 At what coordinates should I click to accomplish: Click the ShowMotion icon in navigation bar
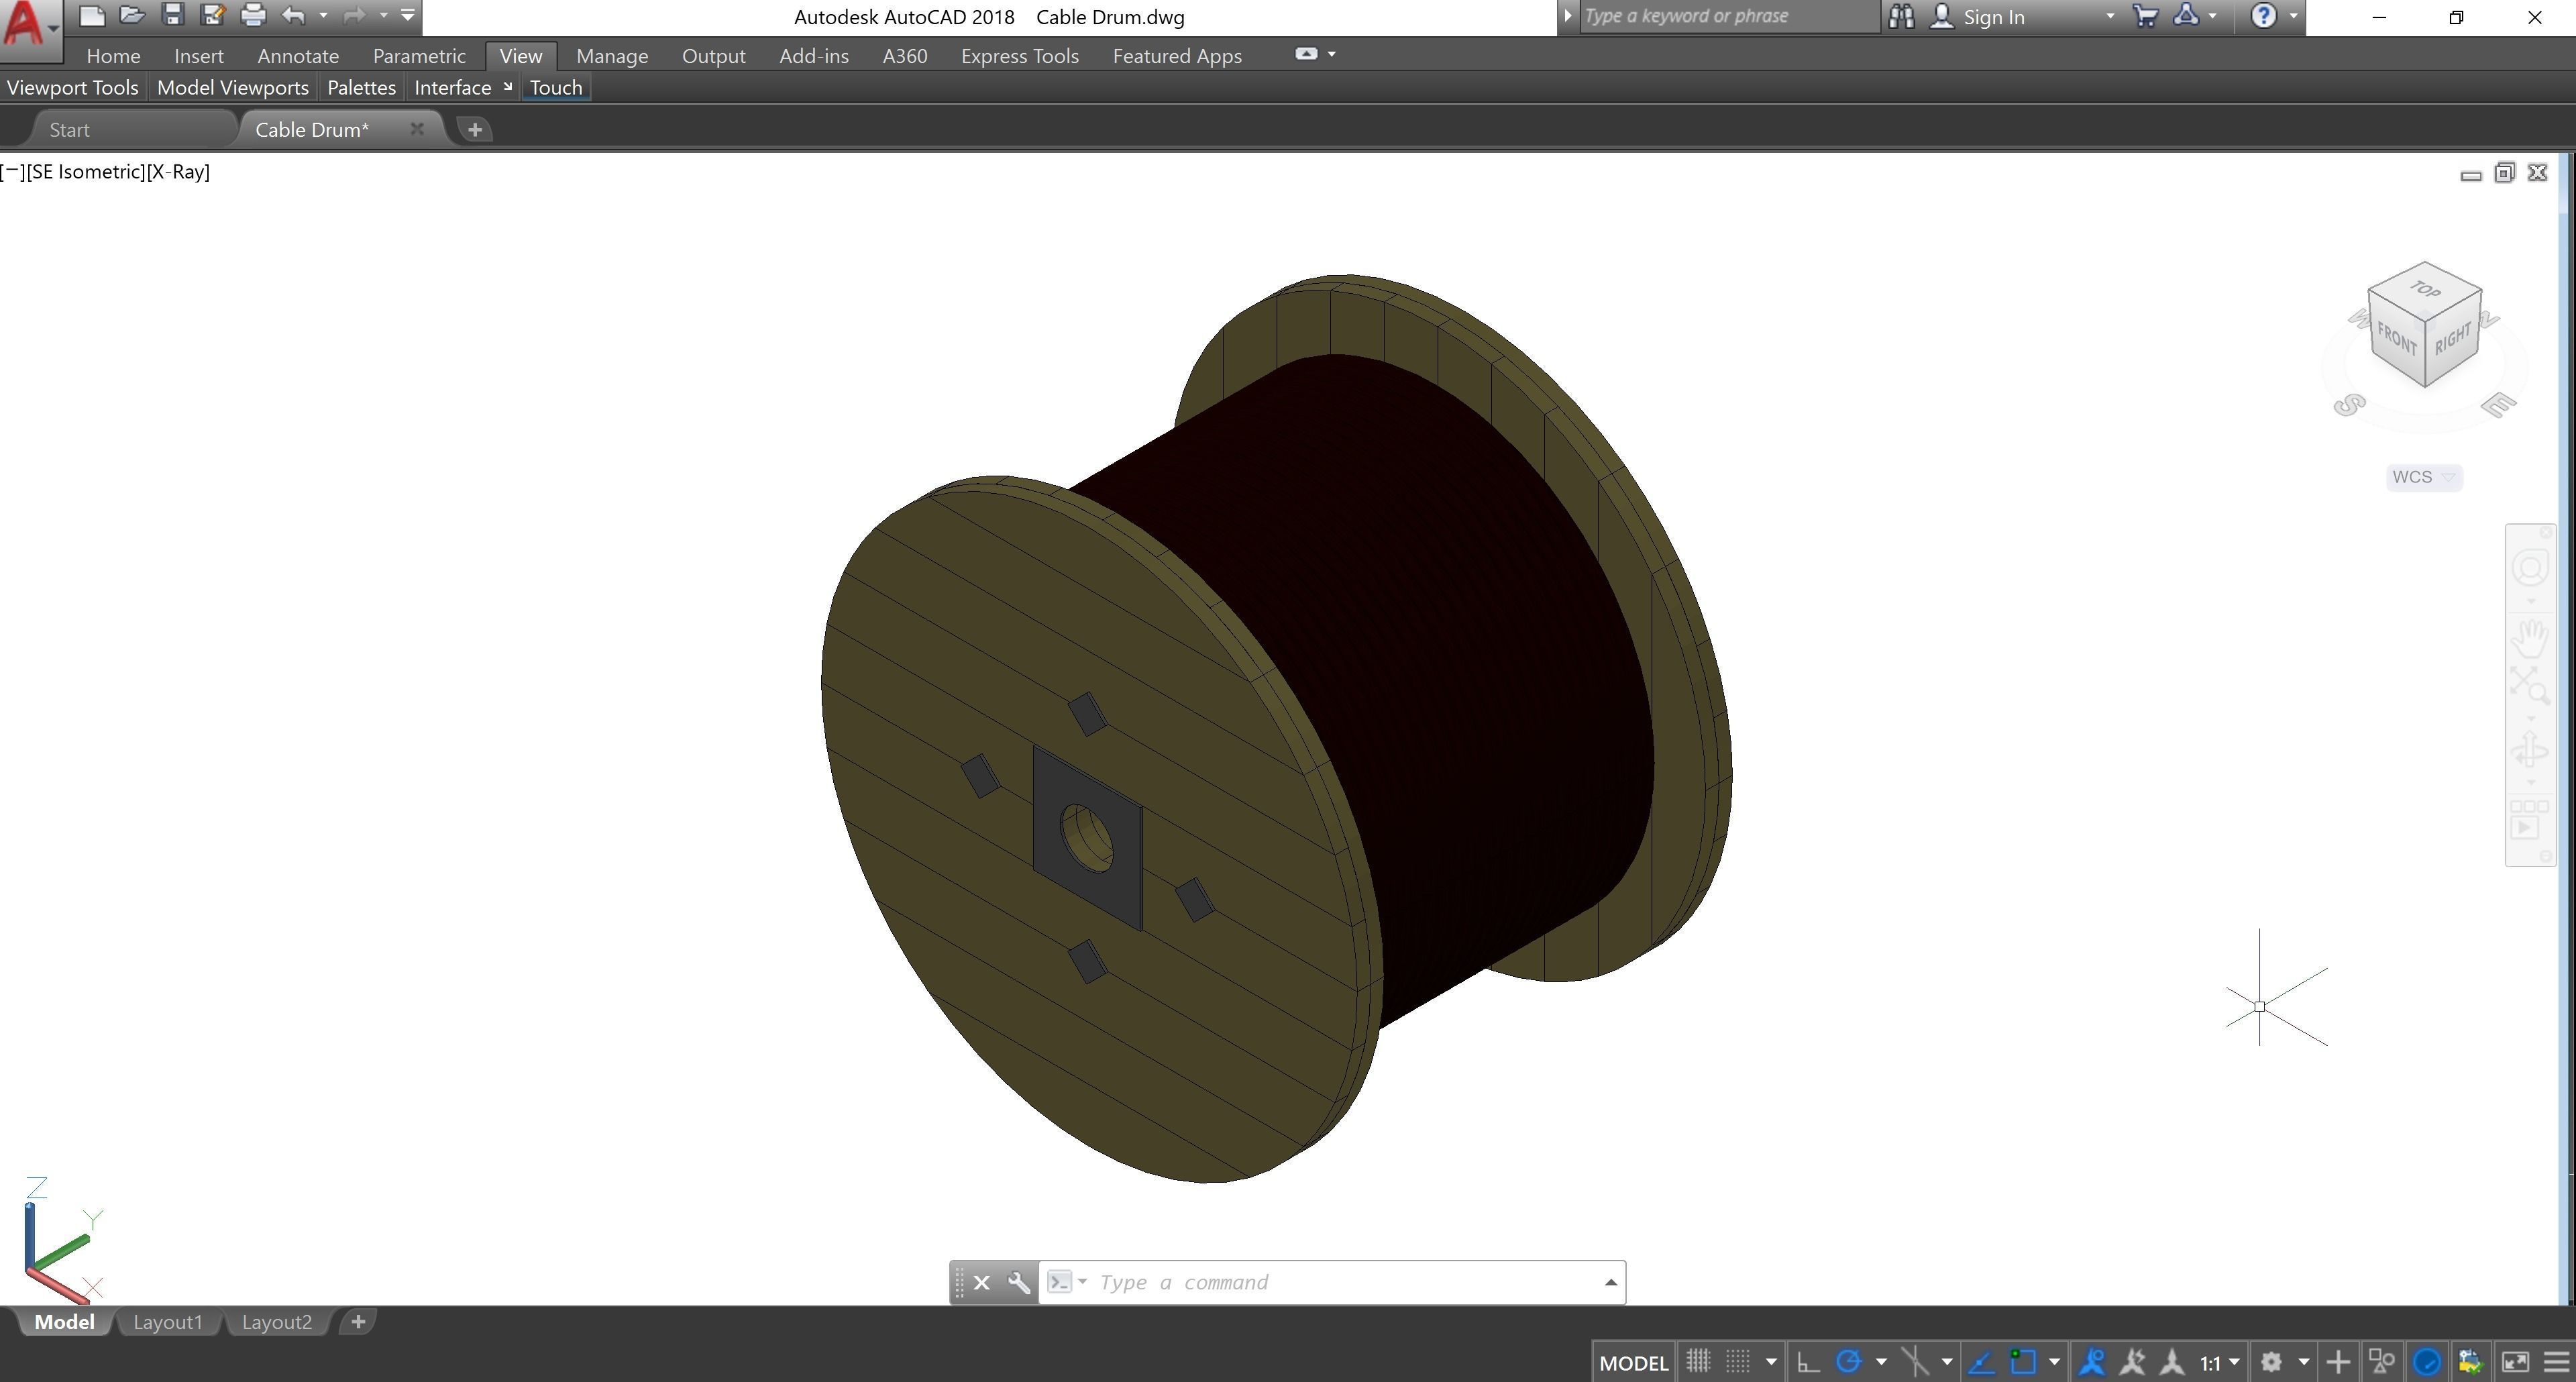tap(2531, 819)
